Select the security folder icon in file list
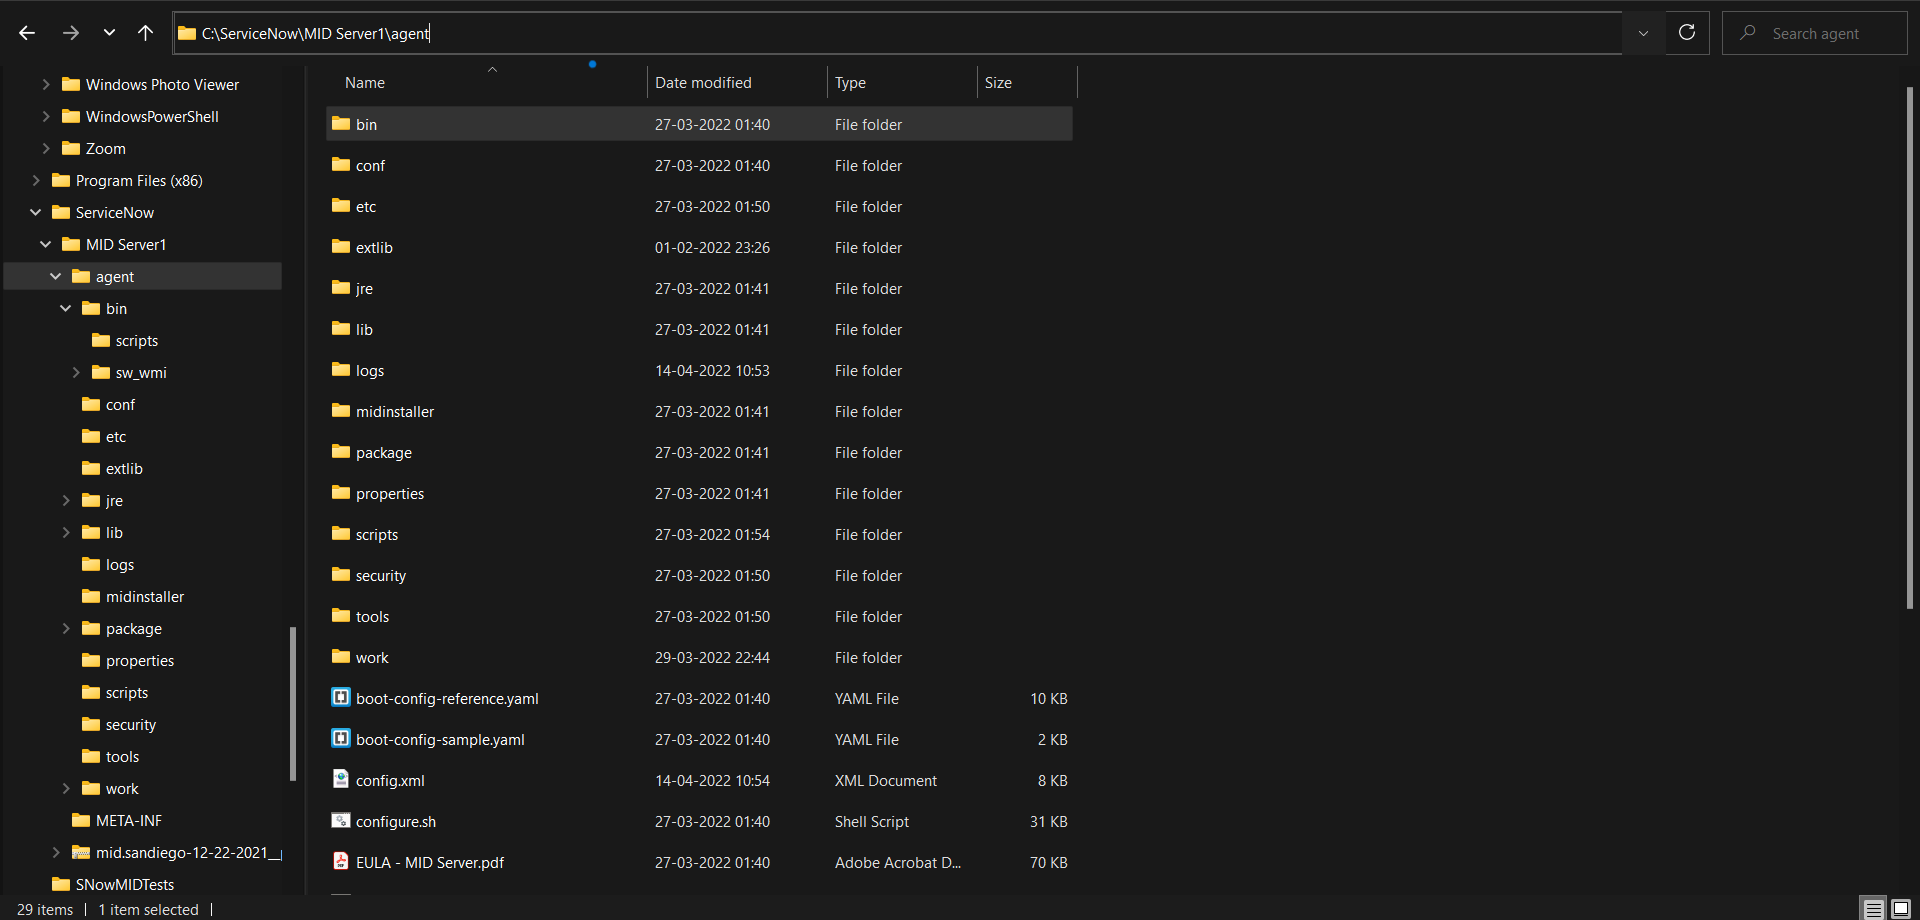Screen dimensions: 1920x920 pos(341,575)
